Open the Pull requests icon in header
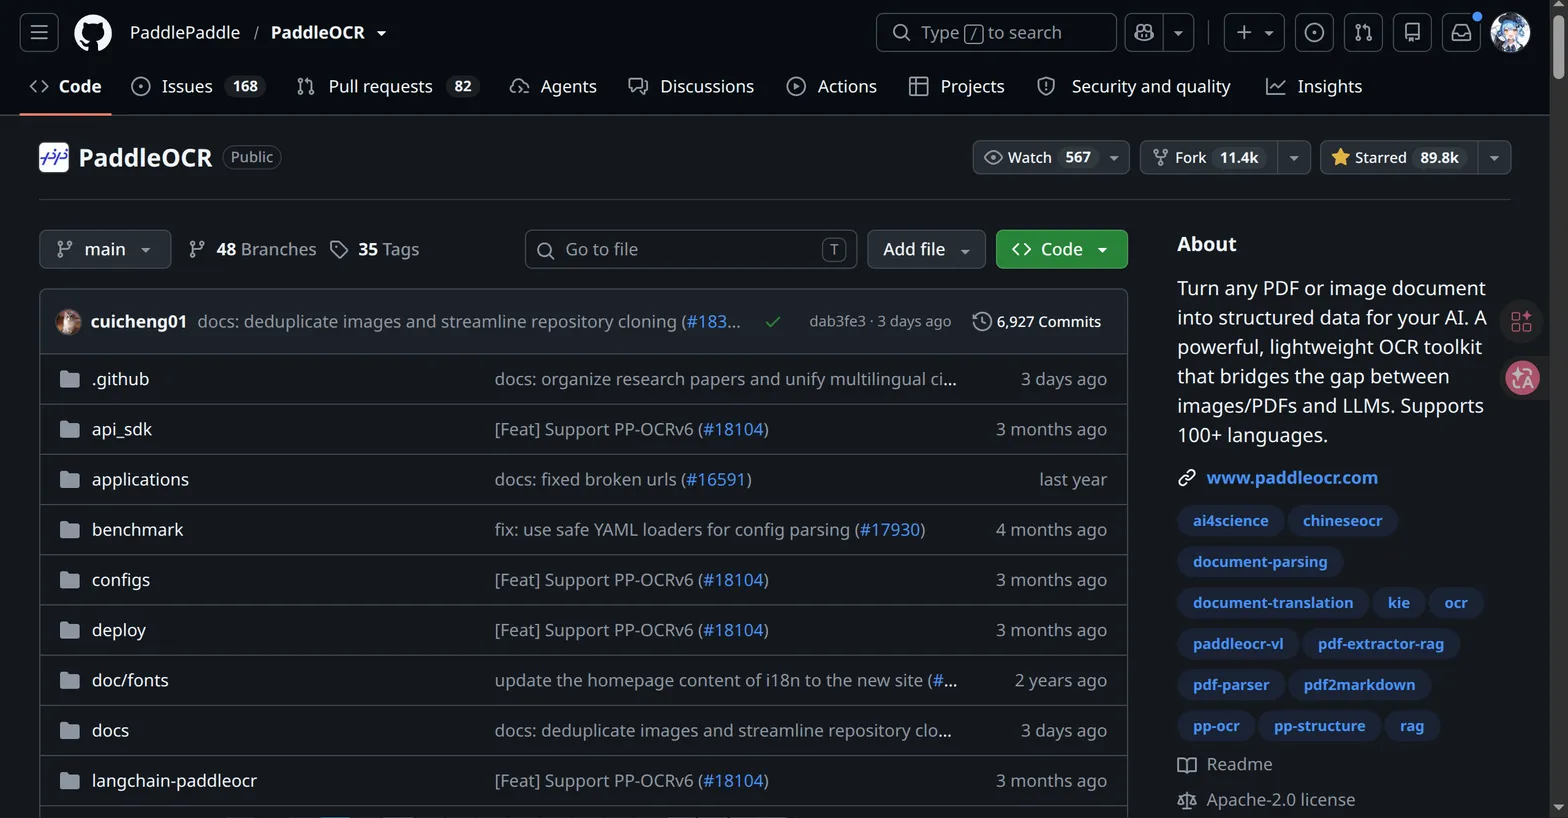This screenshot has width=1568, height=818. (1363, 33)
